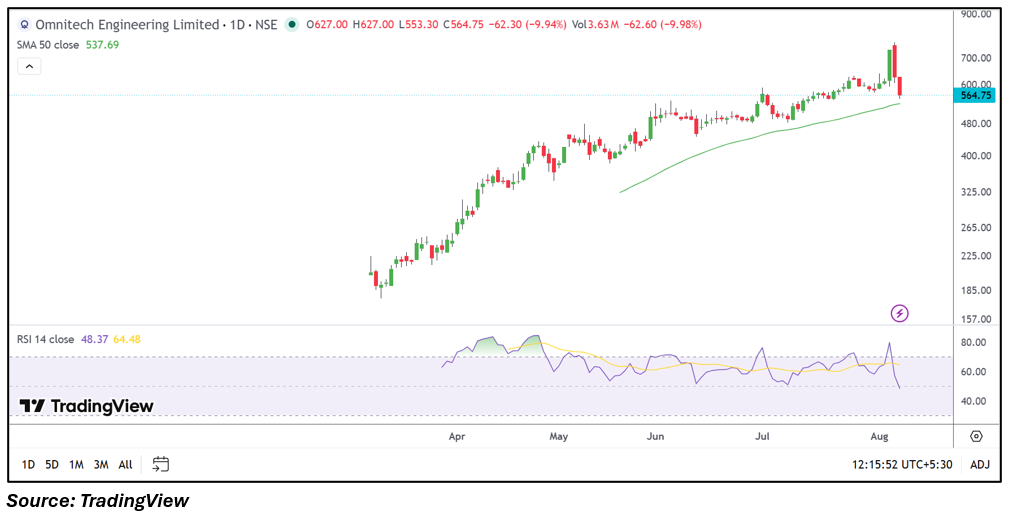Click the Aug date axis label

click(x=881, y=437)
